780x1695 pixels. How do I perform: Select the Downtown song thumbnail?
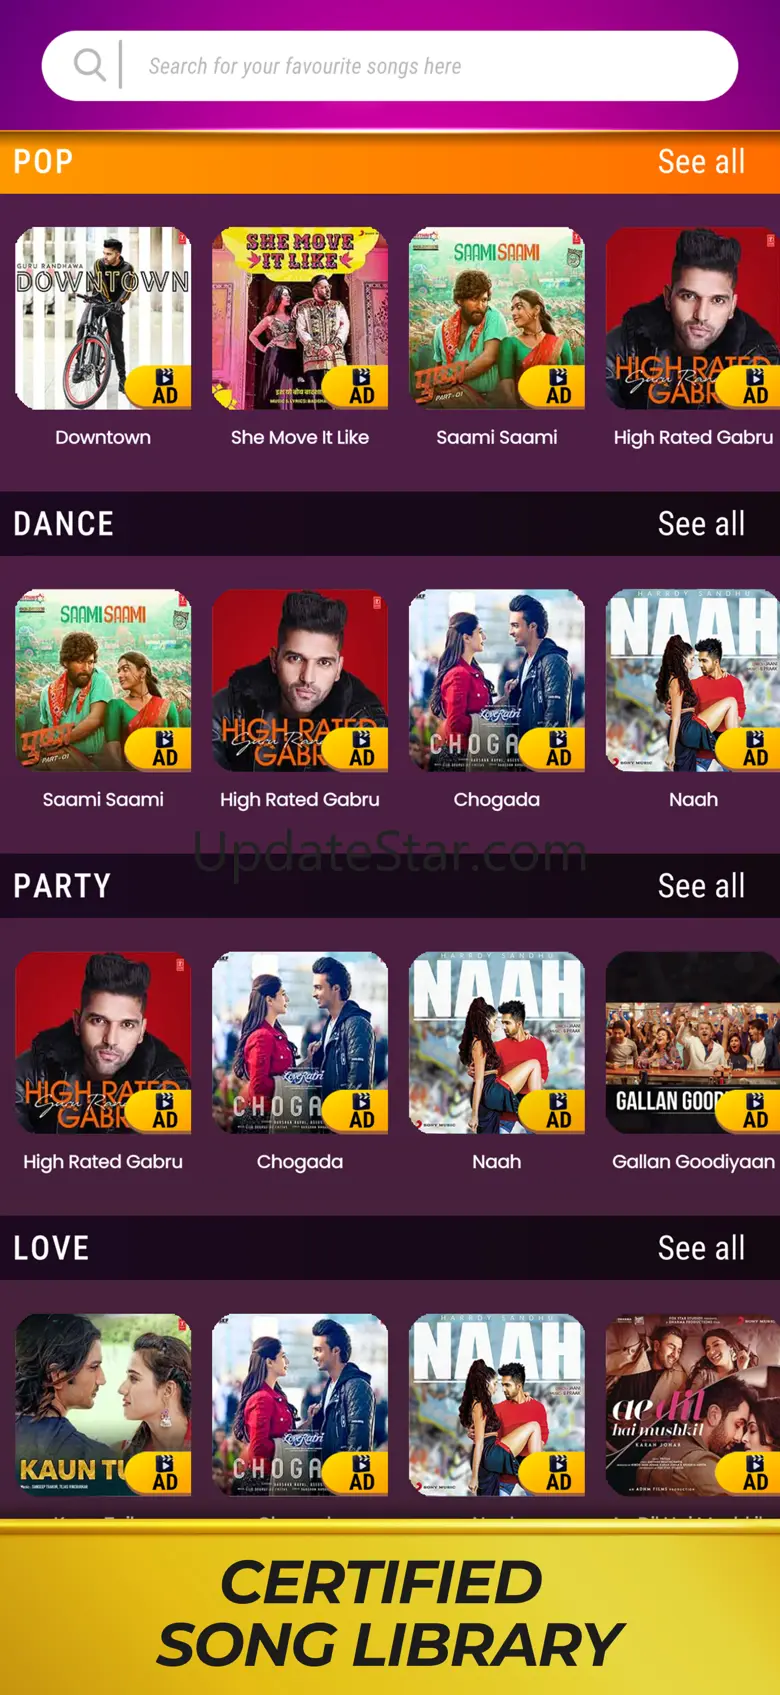coord(103,318)
